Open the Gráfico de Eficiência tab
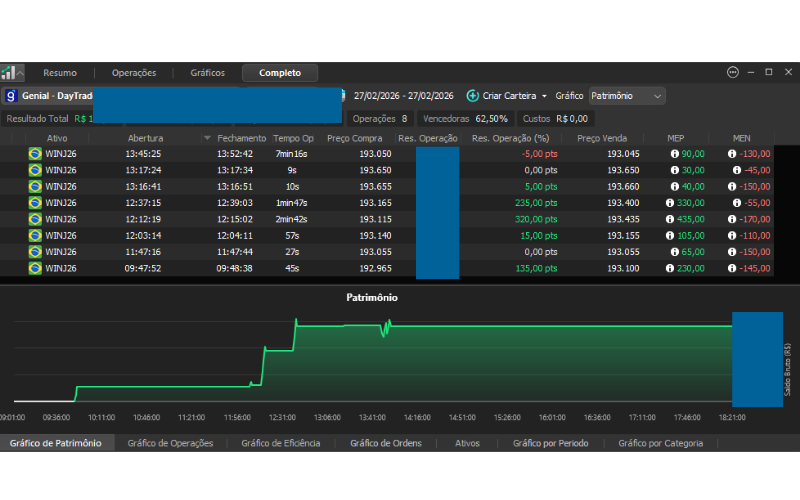This screenshot has height=500, width=800. point(280,443)
